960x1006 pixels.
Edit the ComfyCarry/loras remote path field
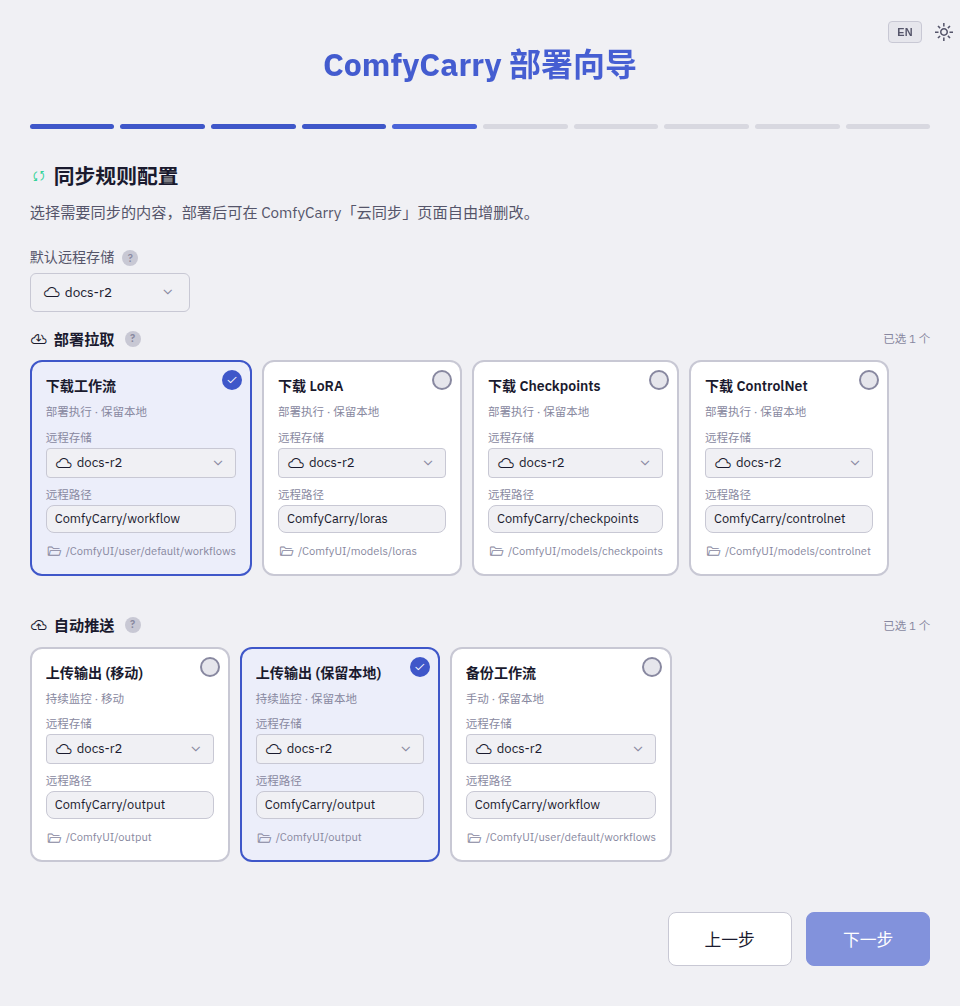click(x=361, y=519)
